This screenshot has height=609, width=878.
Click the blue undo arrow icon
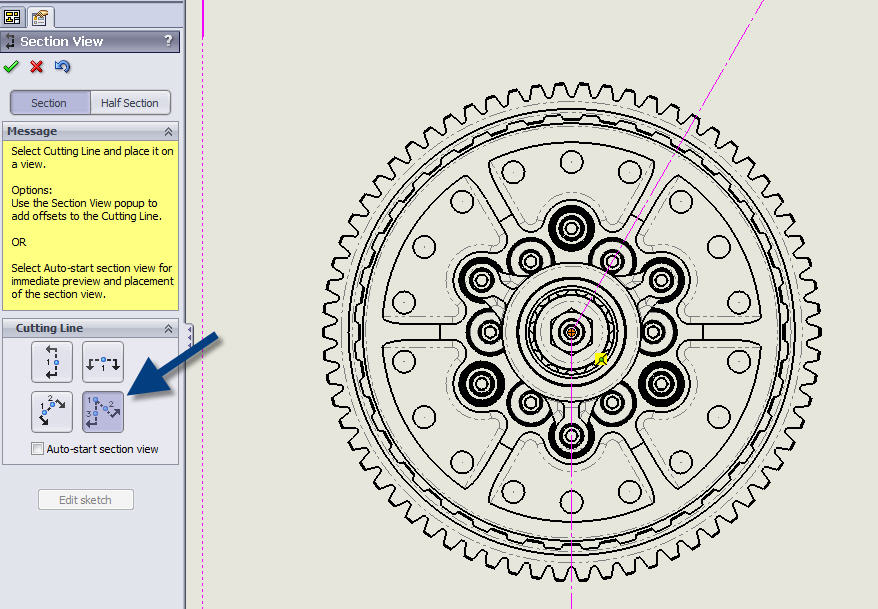(x=62, y=67)
